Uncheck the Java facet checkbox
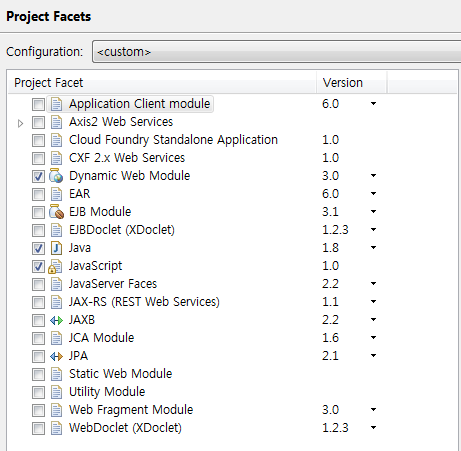 [38, 248]
